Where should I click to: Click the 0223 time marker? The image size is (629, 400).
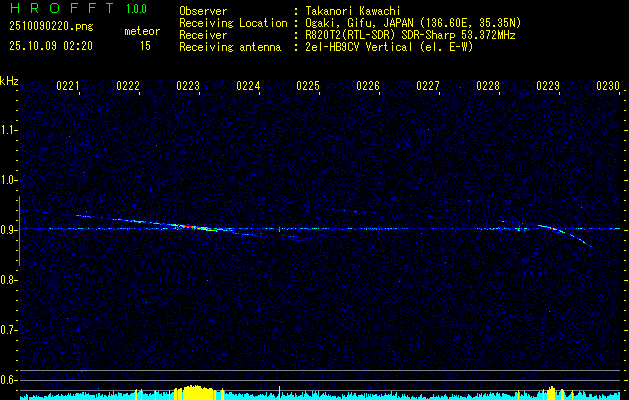pyautogui.click(x=187, y=87)
